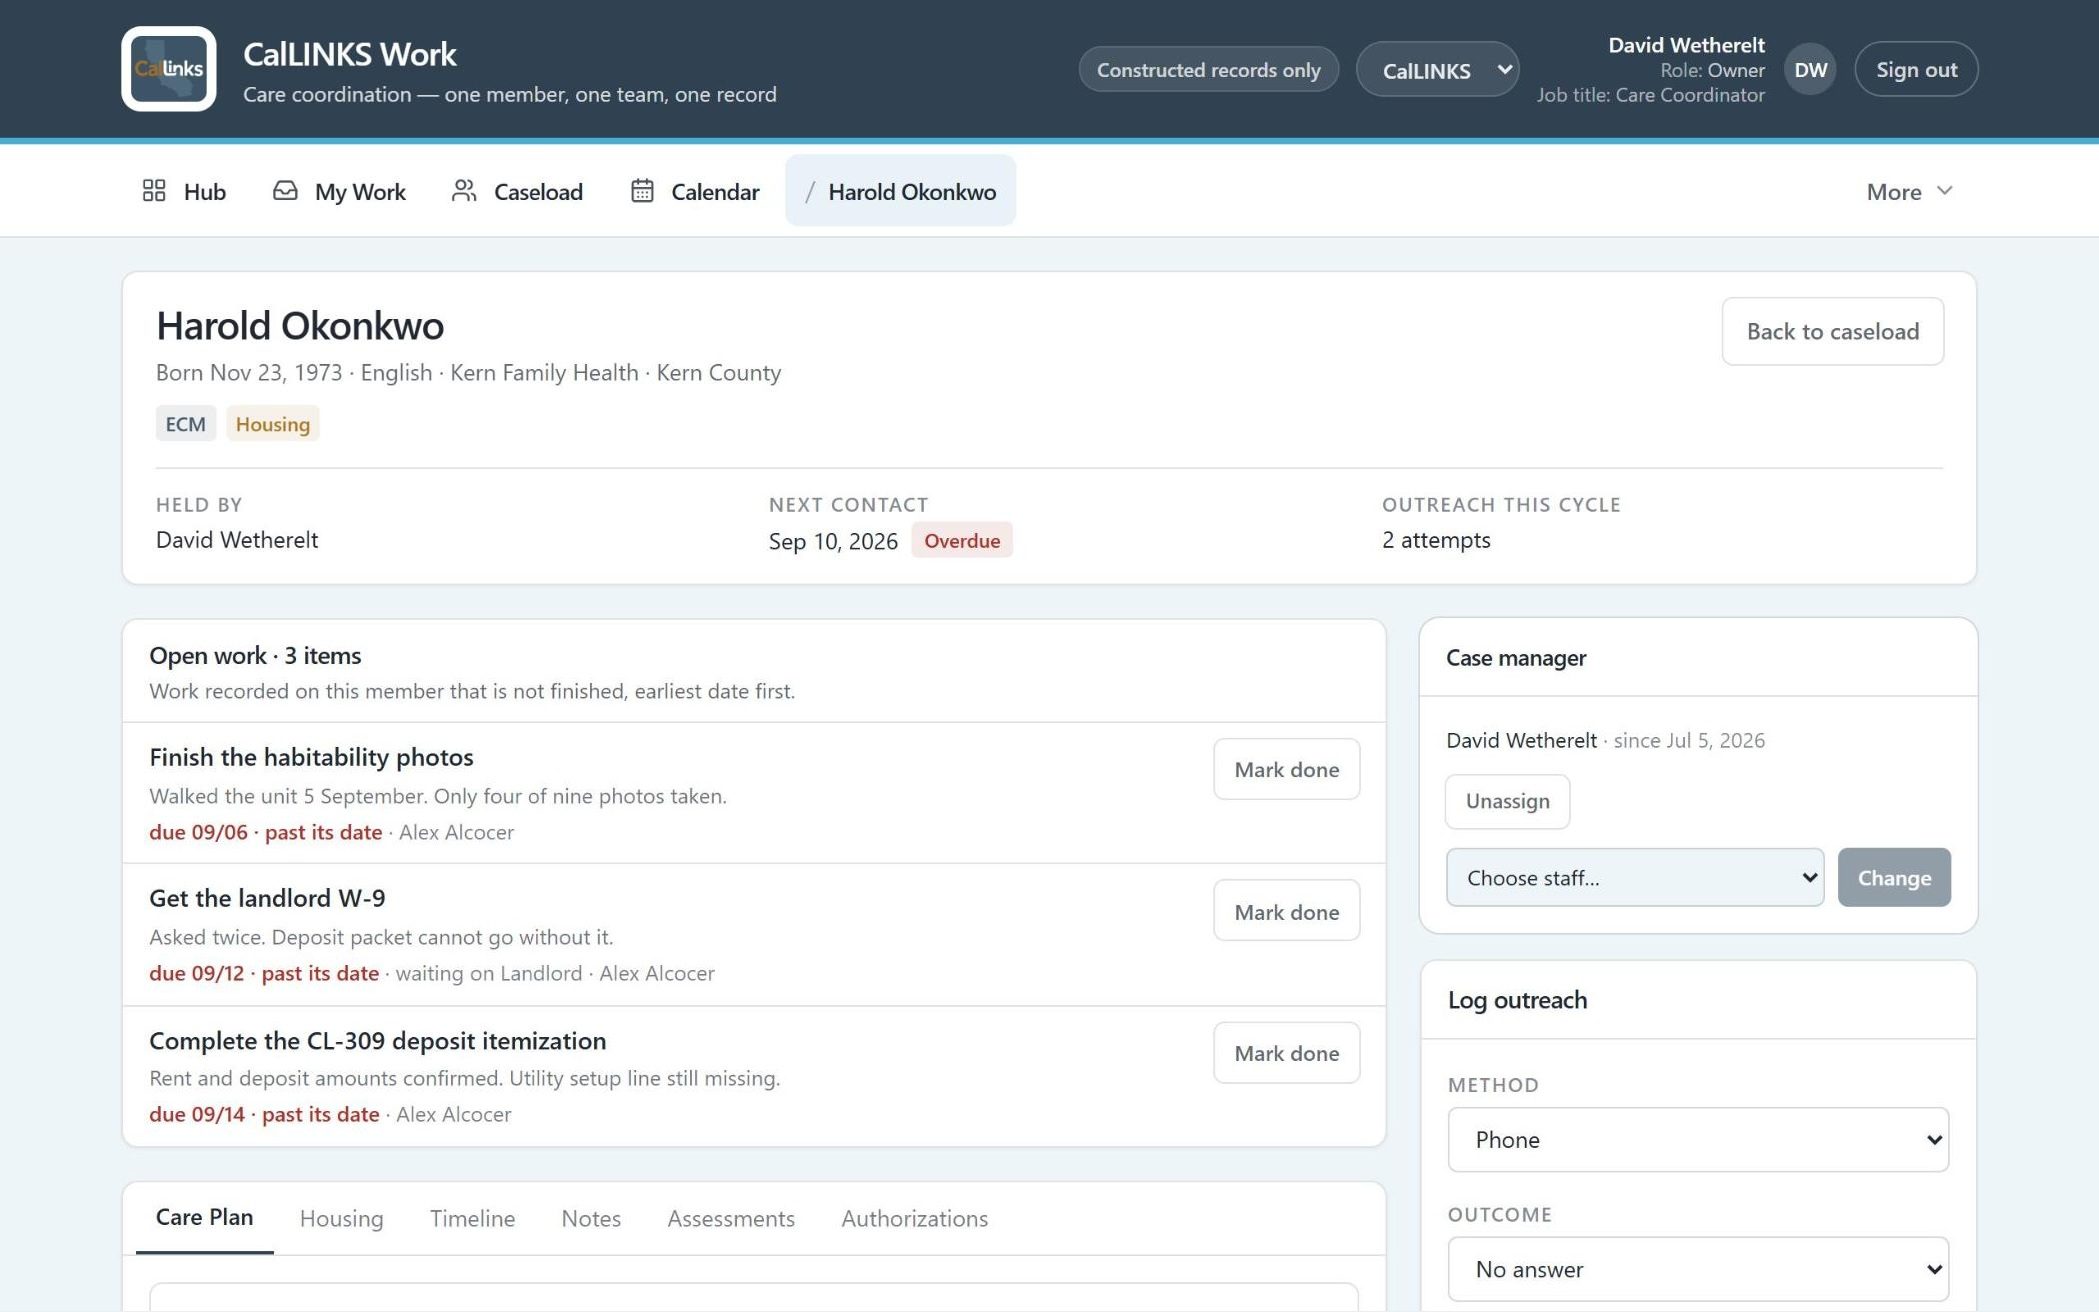
Task: Open the CalLINKS organization dropdown
Action: (1437, 69)
